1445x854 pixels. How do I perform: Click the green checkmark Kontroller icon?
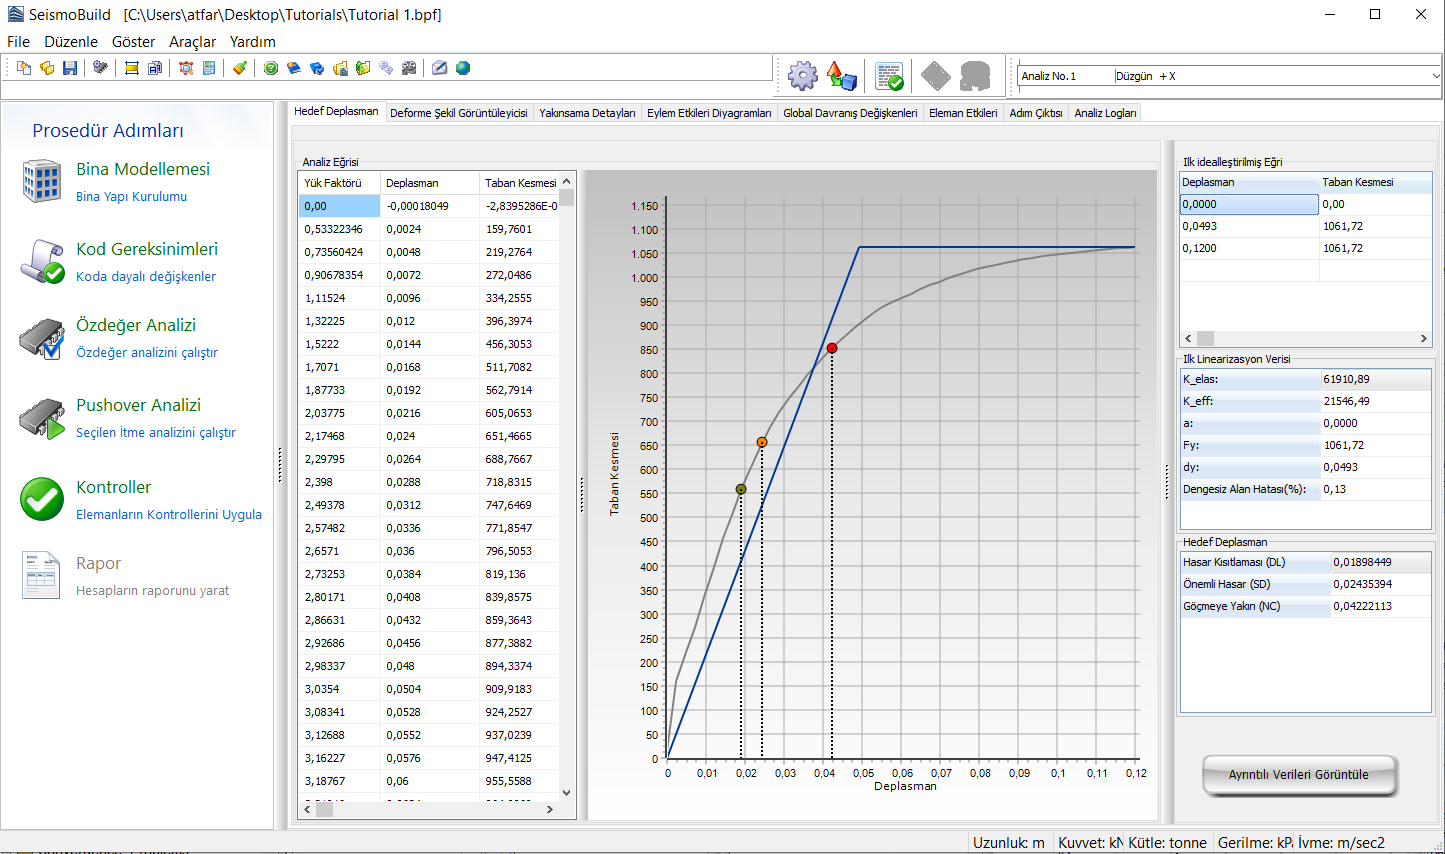(42, 499)
